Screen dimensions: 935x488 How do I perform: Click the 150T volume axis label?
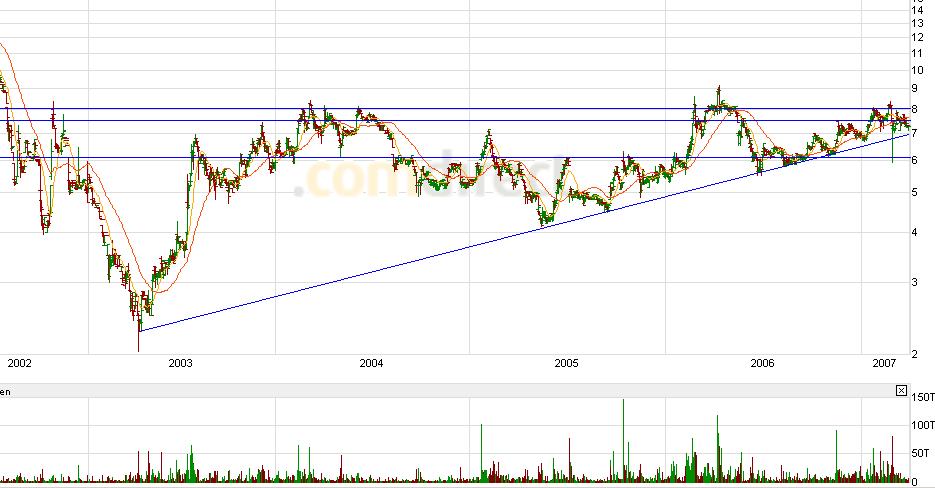coord(923,397)
